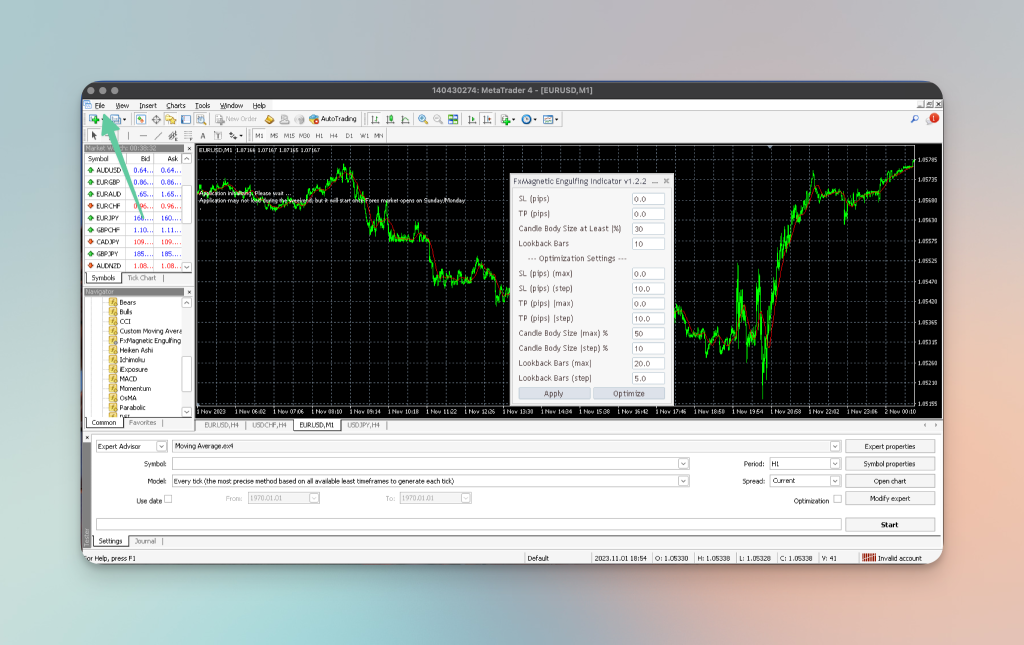The image size is (1024, 645).
Task: Switch to the USDCHF,H4 chart tab
Action: pos(269,425)
